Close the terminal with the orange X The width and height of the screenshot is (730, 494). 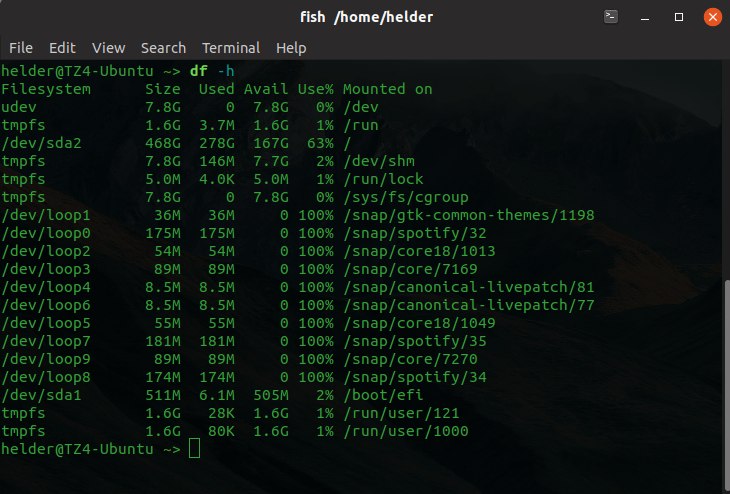(x=712, y=17)
